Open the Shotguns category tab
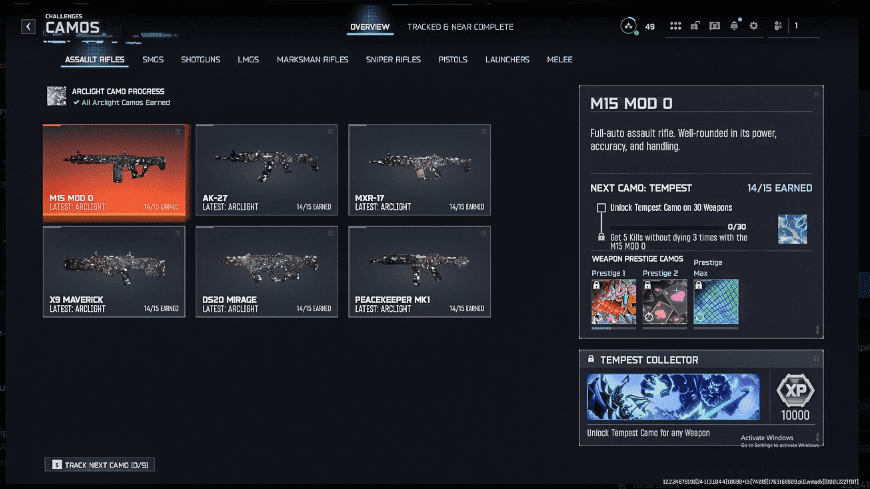 [200, 60]
